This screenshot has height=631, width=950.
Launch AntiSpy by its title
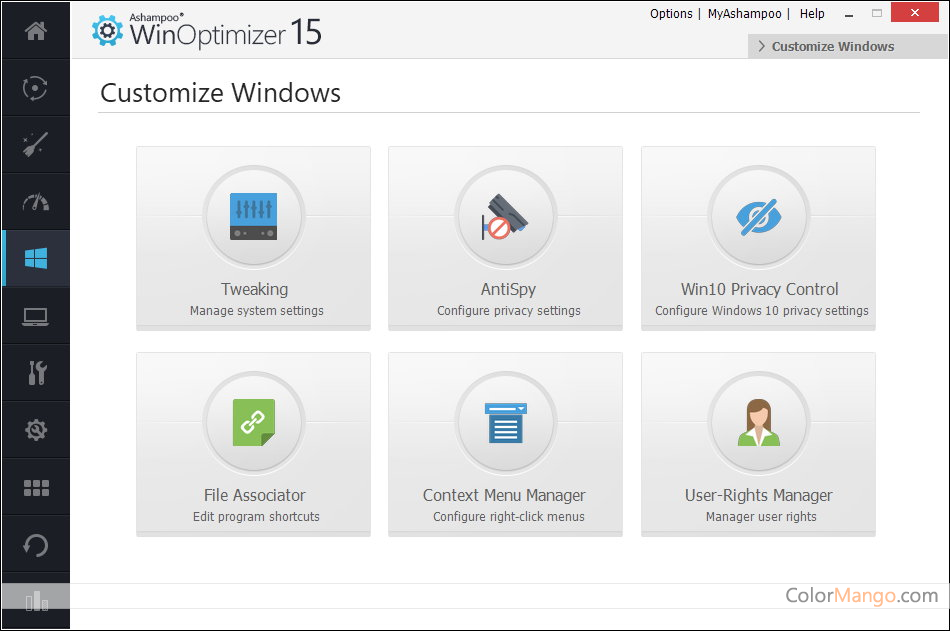(508, 289)
